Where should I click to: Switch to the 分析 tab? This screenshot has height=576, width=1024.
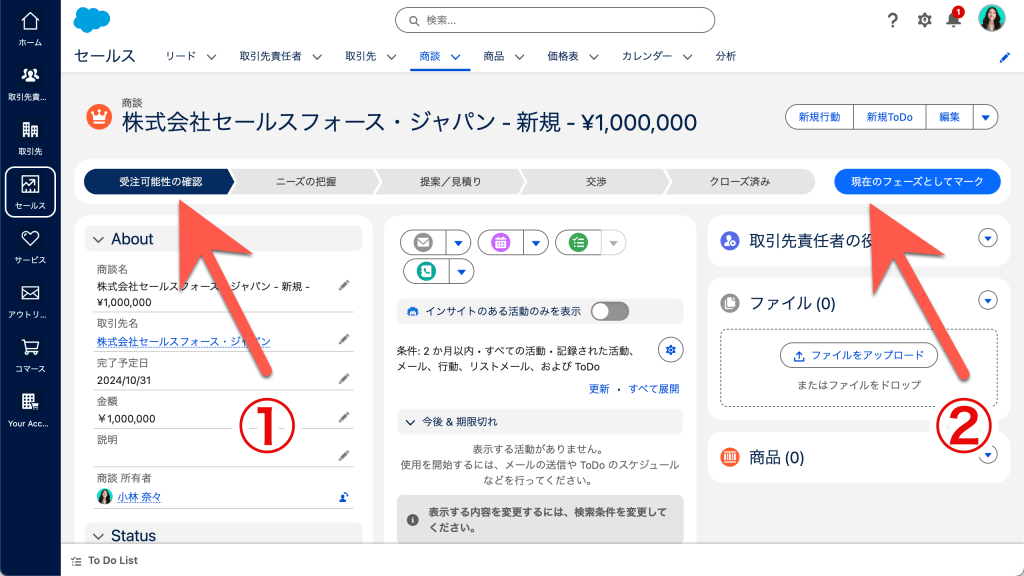pyautogui.click(x=726, y=56)
